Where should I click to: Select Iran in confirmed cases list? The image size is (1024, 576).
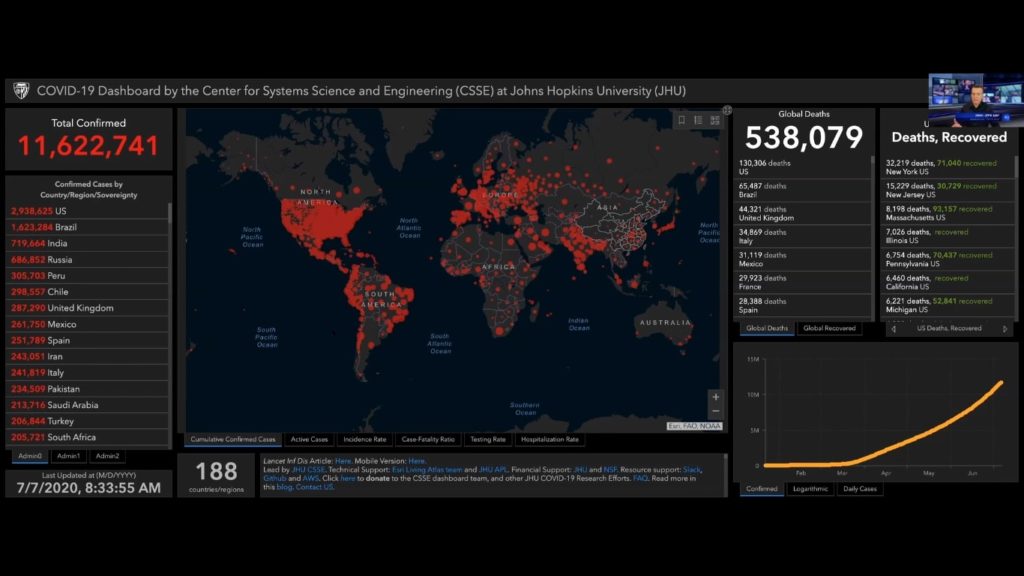coord(88,357)
